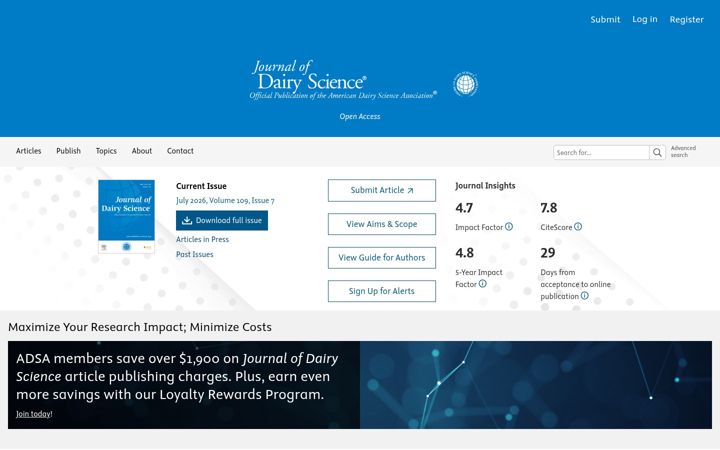
Task: Open July 2026, Volume 109, Issue 7
Action: (225, 201)
